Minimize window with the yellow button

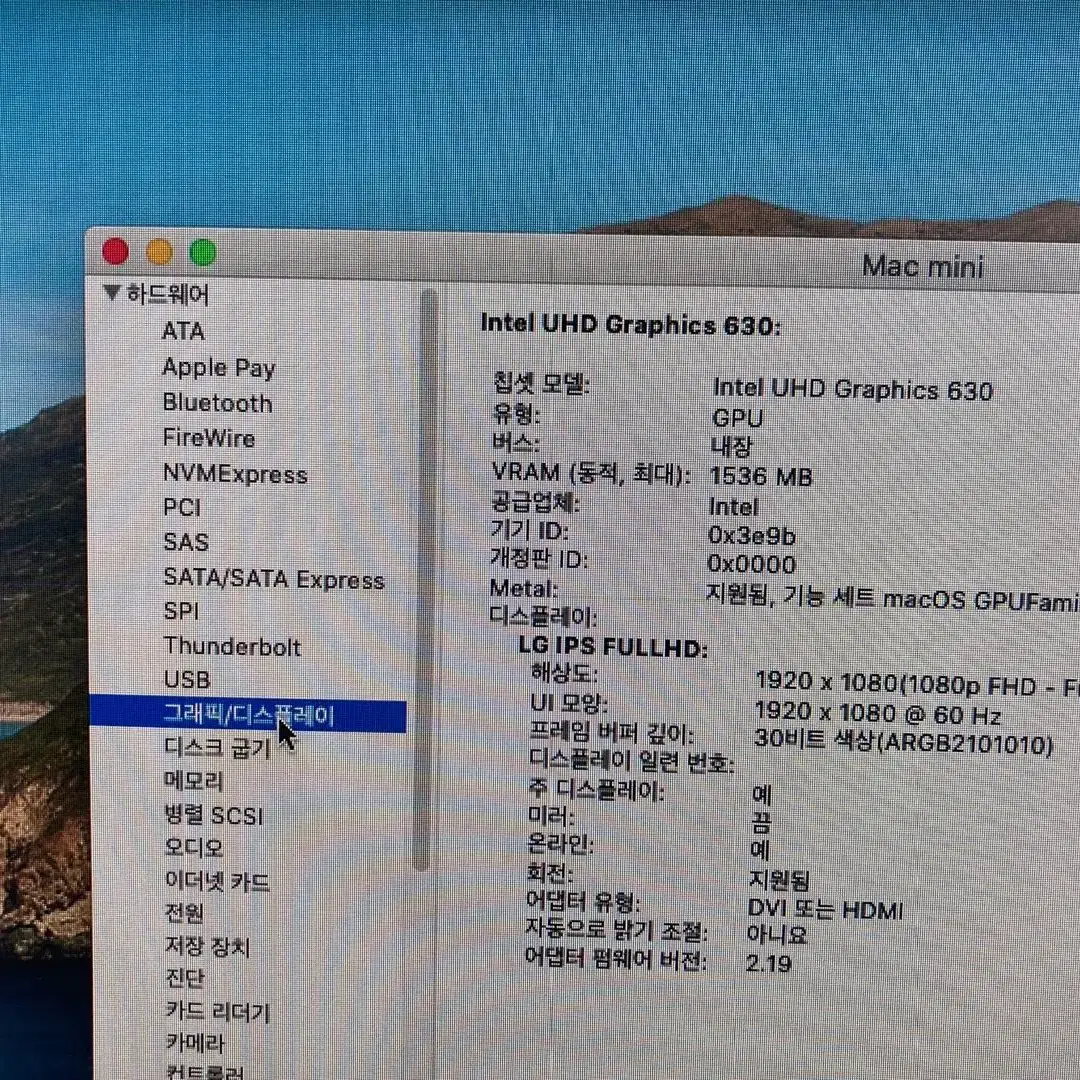[159, 252]
